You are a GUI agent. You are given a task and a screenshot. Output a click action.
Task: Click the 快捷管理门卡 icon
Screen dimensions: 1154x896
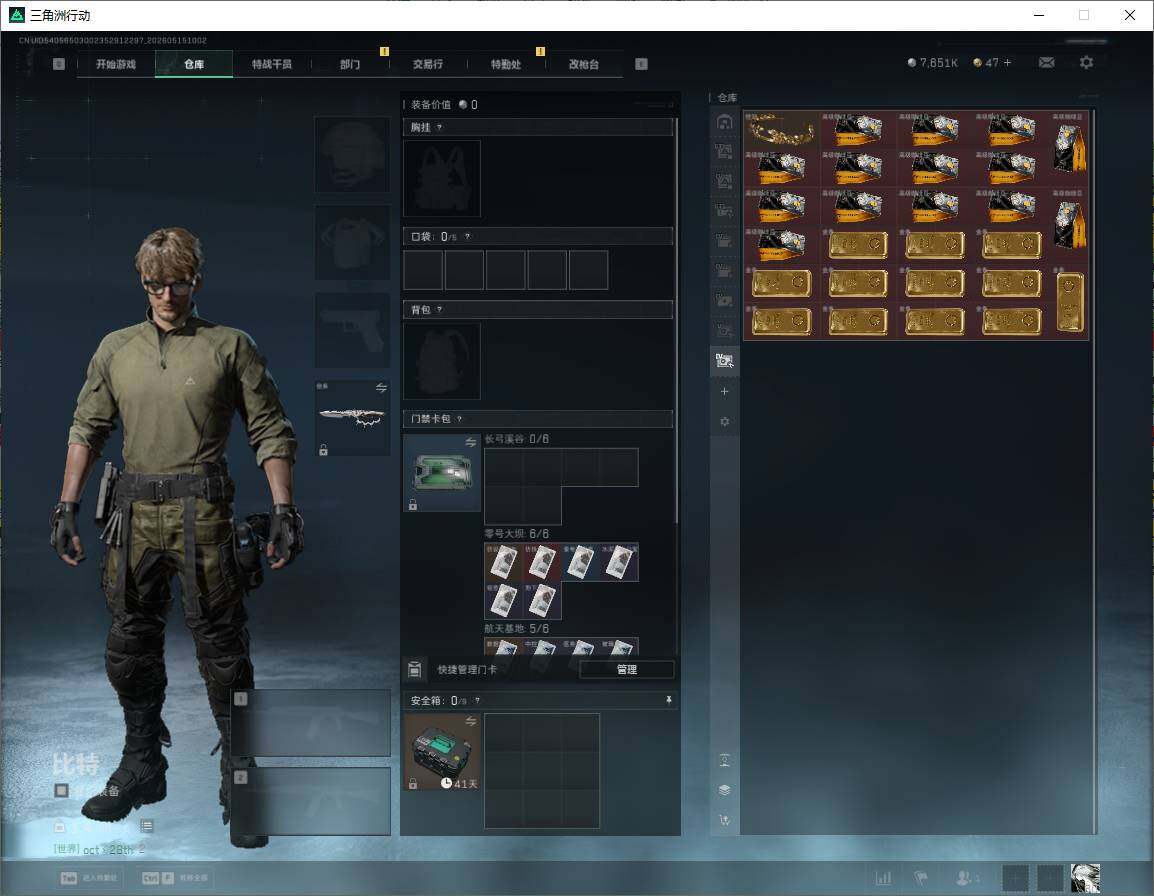click(414, 669)
